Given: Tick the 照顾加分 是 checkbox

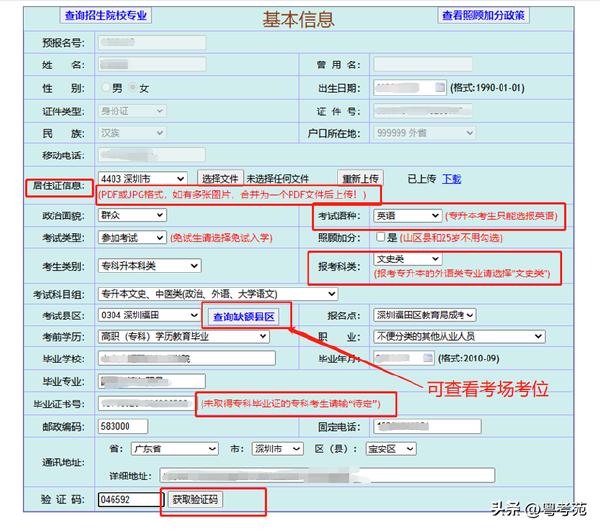Looking at the screenshot, I should click(380, 237).
